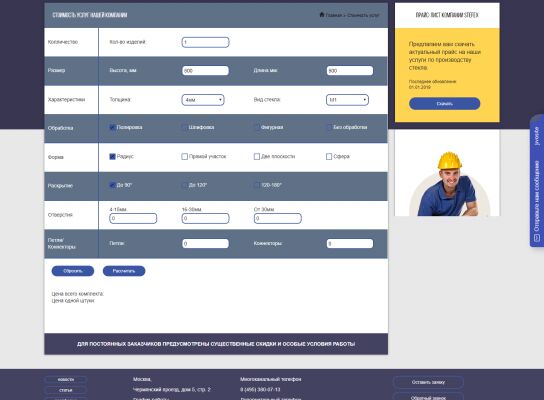544x400 pixels.
Task: Toggle the Шлифовка checkbox
Action: tap(185, 127)
